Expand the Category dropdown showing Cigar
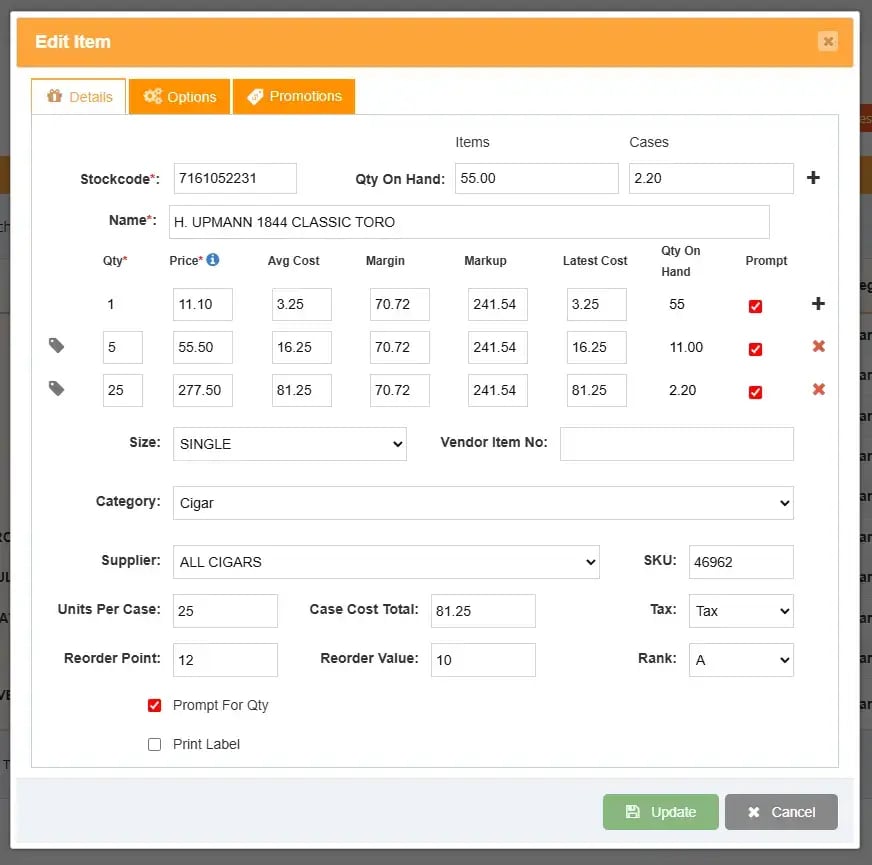The image size is (872, 865). (483, 503)
